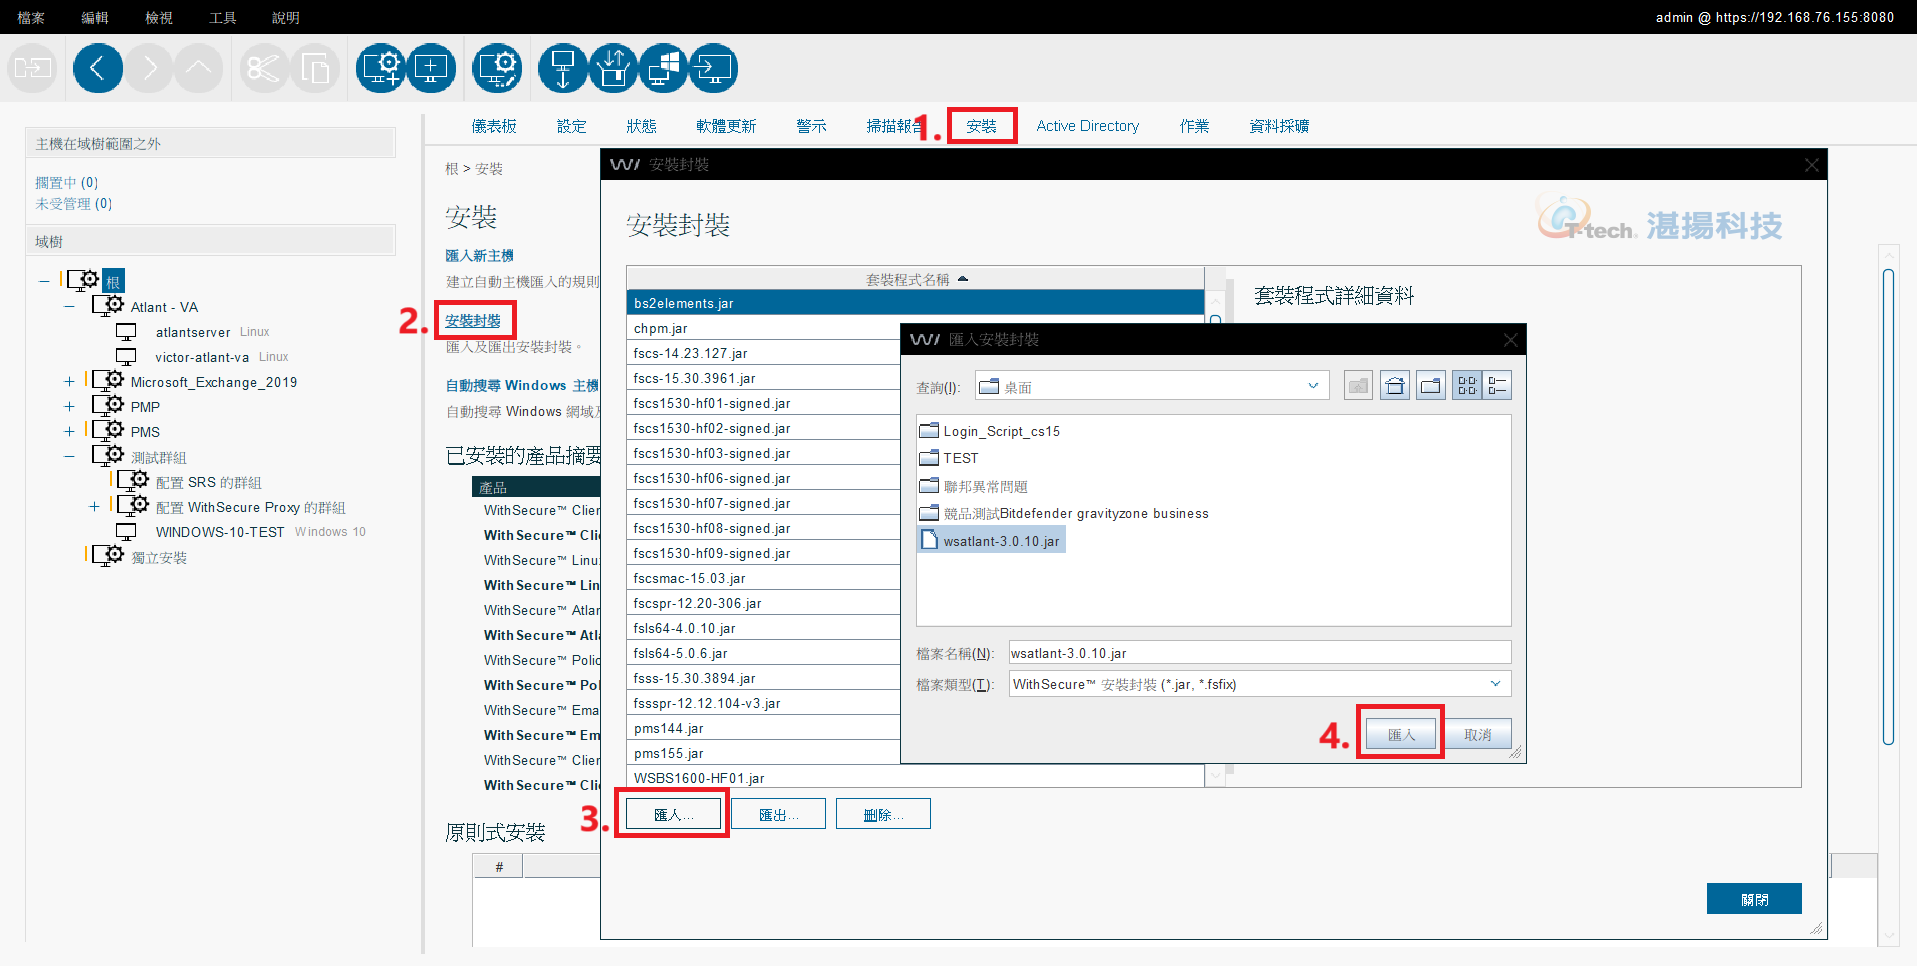Click the add new host monitor-plus icon
Screen dimensions: 1917x966
(431, 68)
